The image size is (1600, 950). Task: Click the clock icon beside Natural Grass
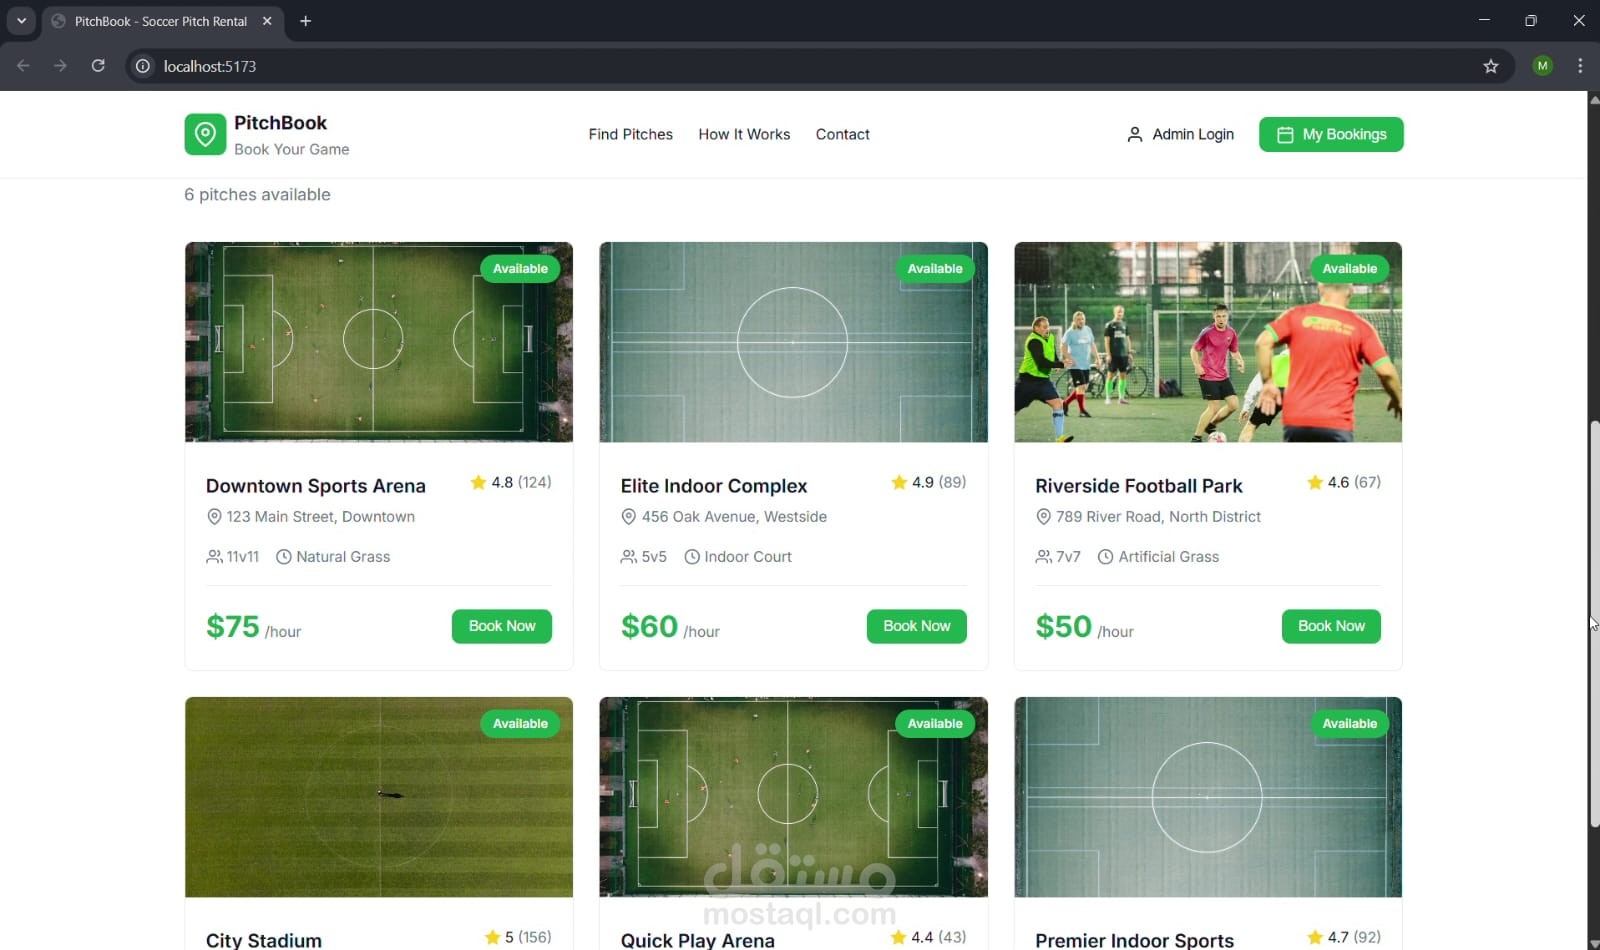tap(284, 557)
